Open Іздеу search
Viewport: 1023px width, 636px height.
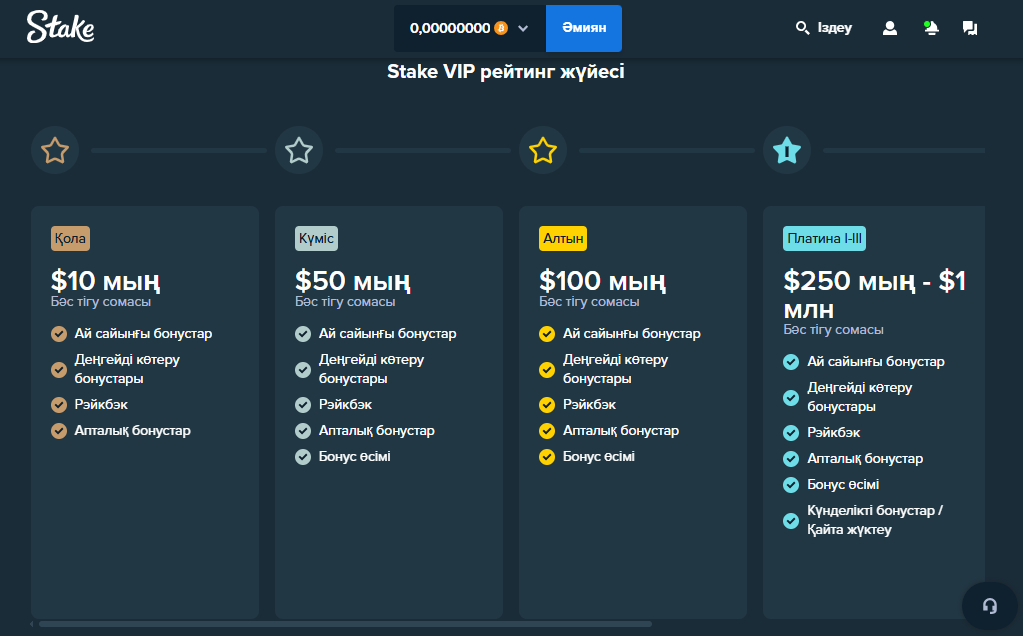pos(824,28)
